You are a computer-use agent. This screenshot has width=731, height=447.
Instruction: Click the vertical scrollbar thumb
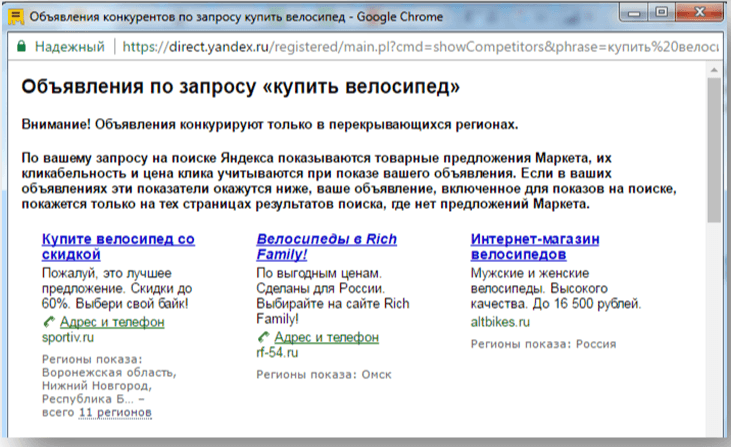(x=714, y=150)
